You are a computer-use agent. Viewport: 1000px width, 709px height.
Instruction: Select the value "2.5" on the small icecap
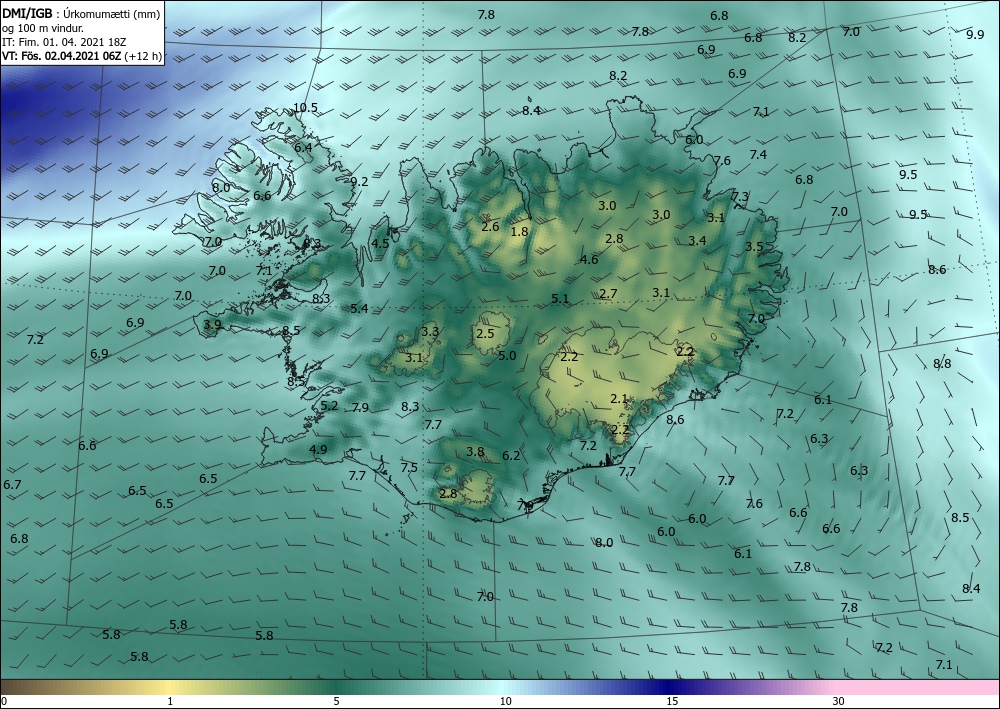(x=485, y=333)
